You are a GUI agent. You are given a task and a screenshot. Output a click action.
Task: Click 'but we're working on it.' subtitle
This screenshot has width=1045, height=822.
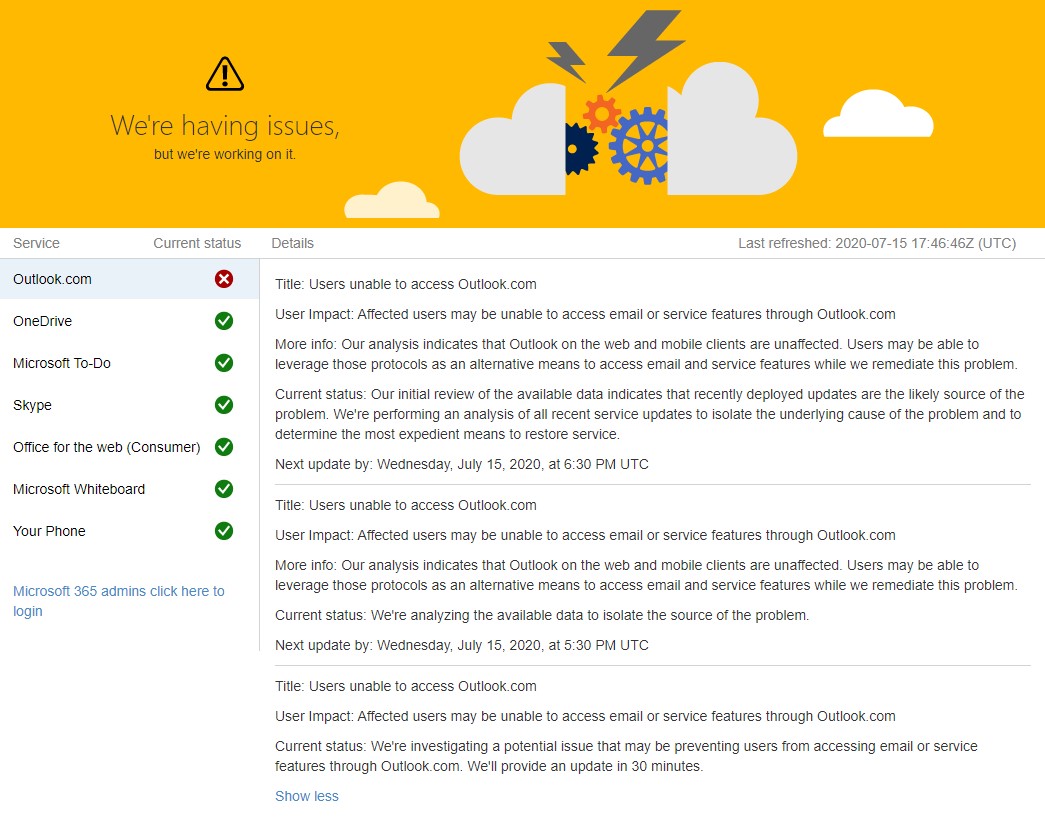tap(225, 154)
